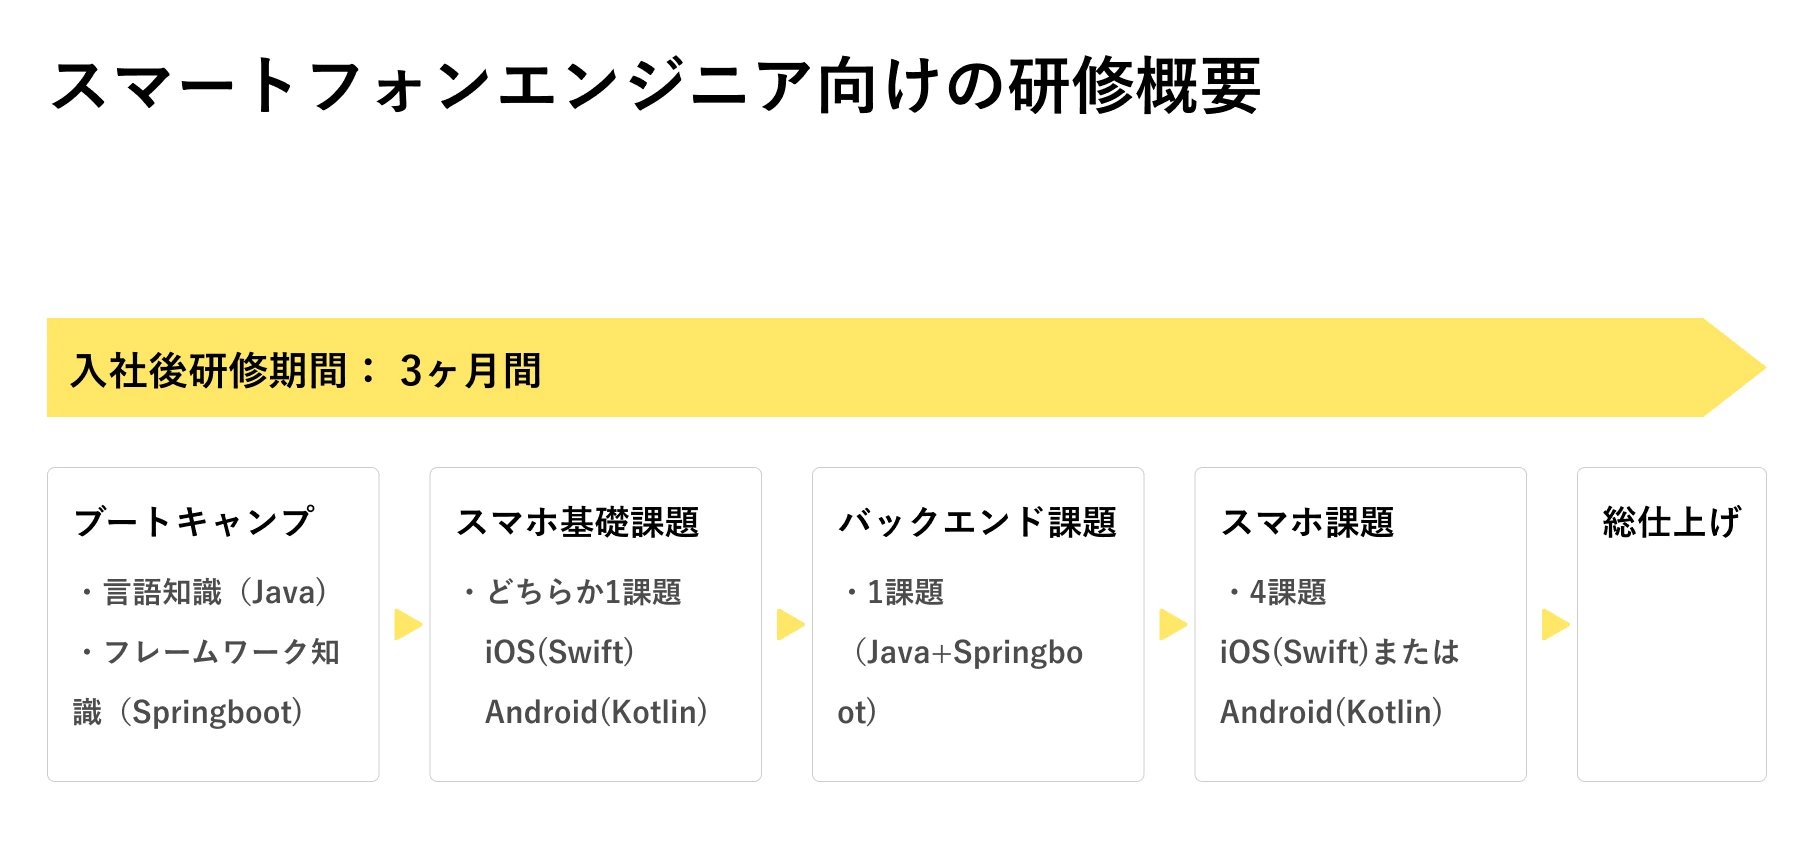1818x842 pixels.
Task: Click the slide title スマートフォンエンジニア向けの研修概要
Action: tap(655, 86)
